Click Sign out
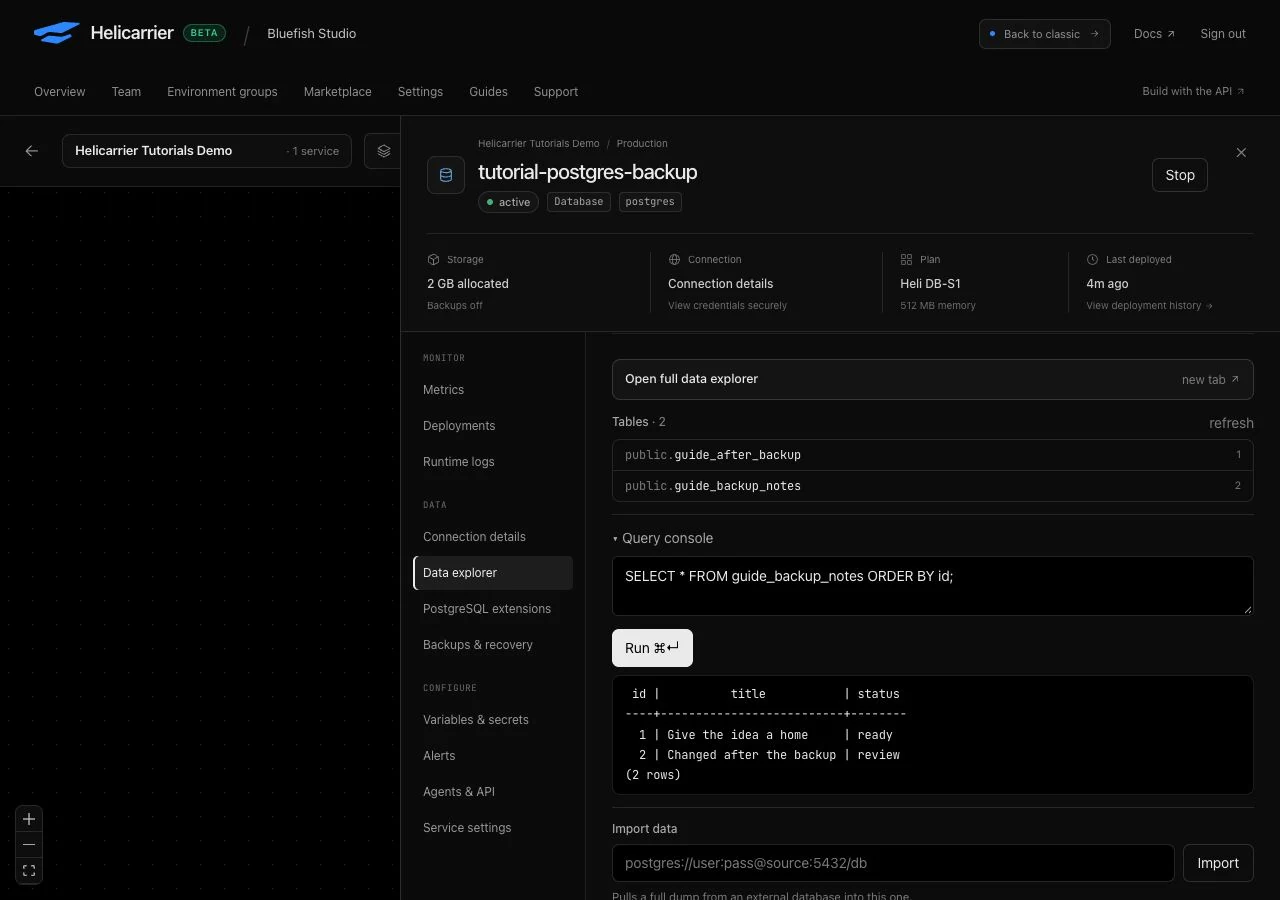 pos(1223,34)
